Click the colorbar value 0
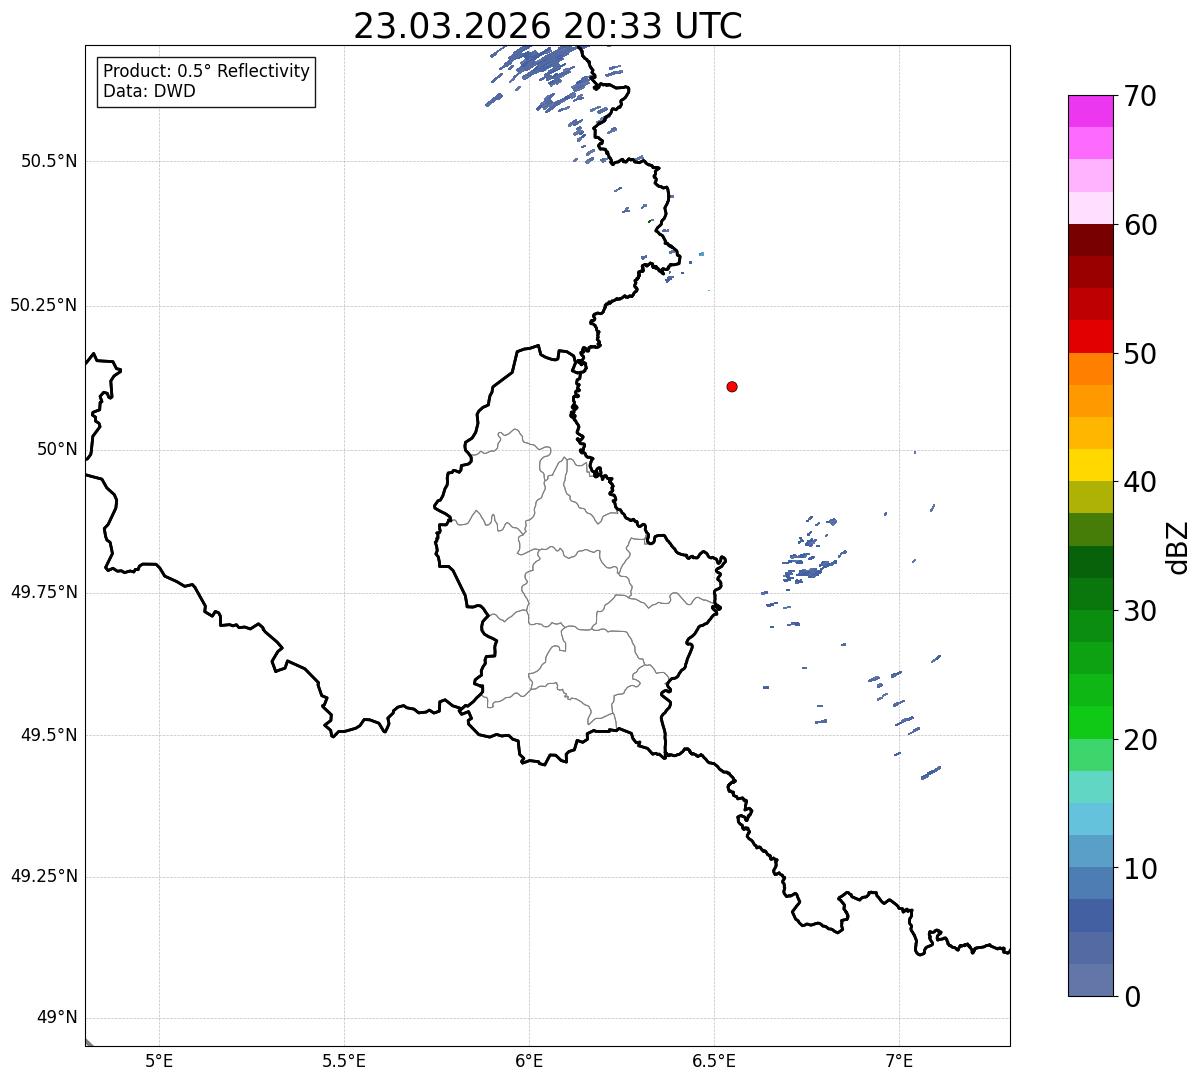1202x1081 pixels. (1132, 997)
